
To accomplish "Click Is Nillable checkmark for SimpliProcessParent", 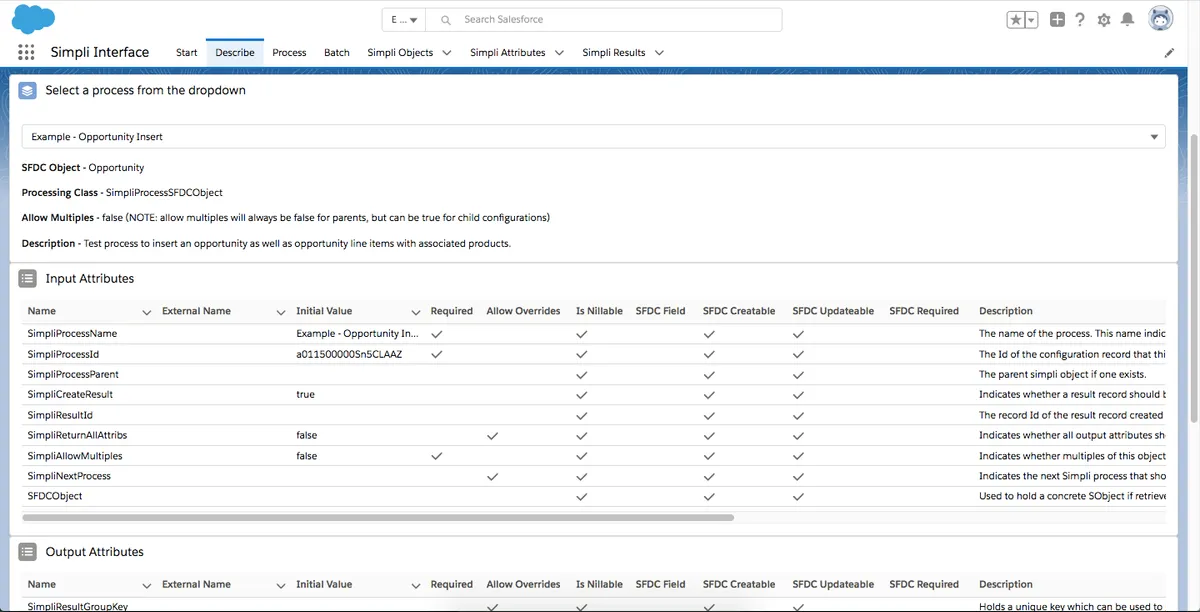I will [x=582, y=375].
